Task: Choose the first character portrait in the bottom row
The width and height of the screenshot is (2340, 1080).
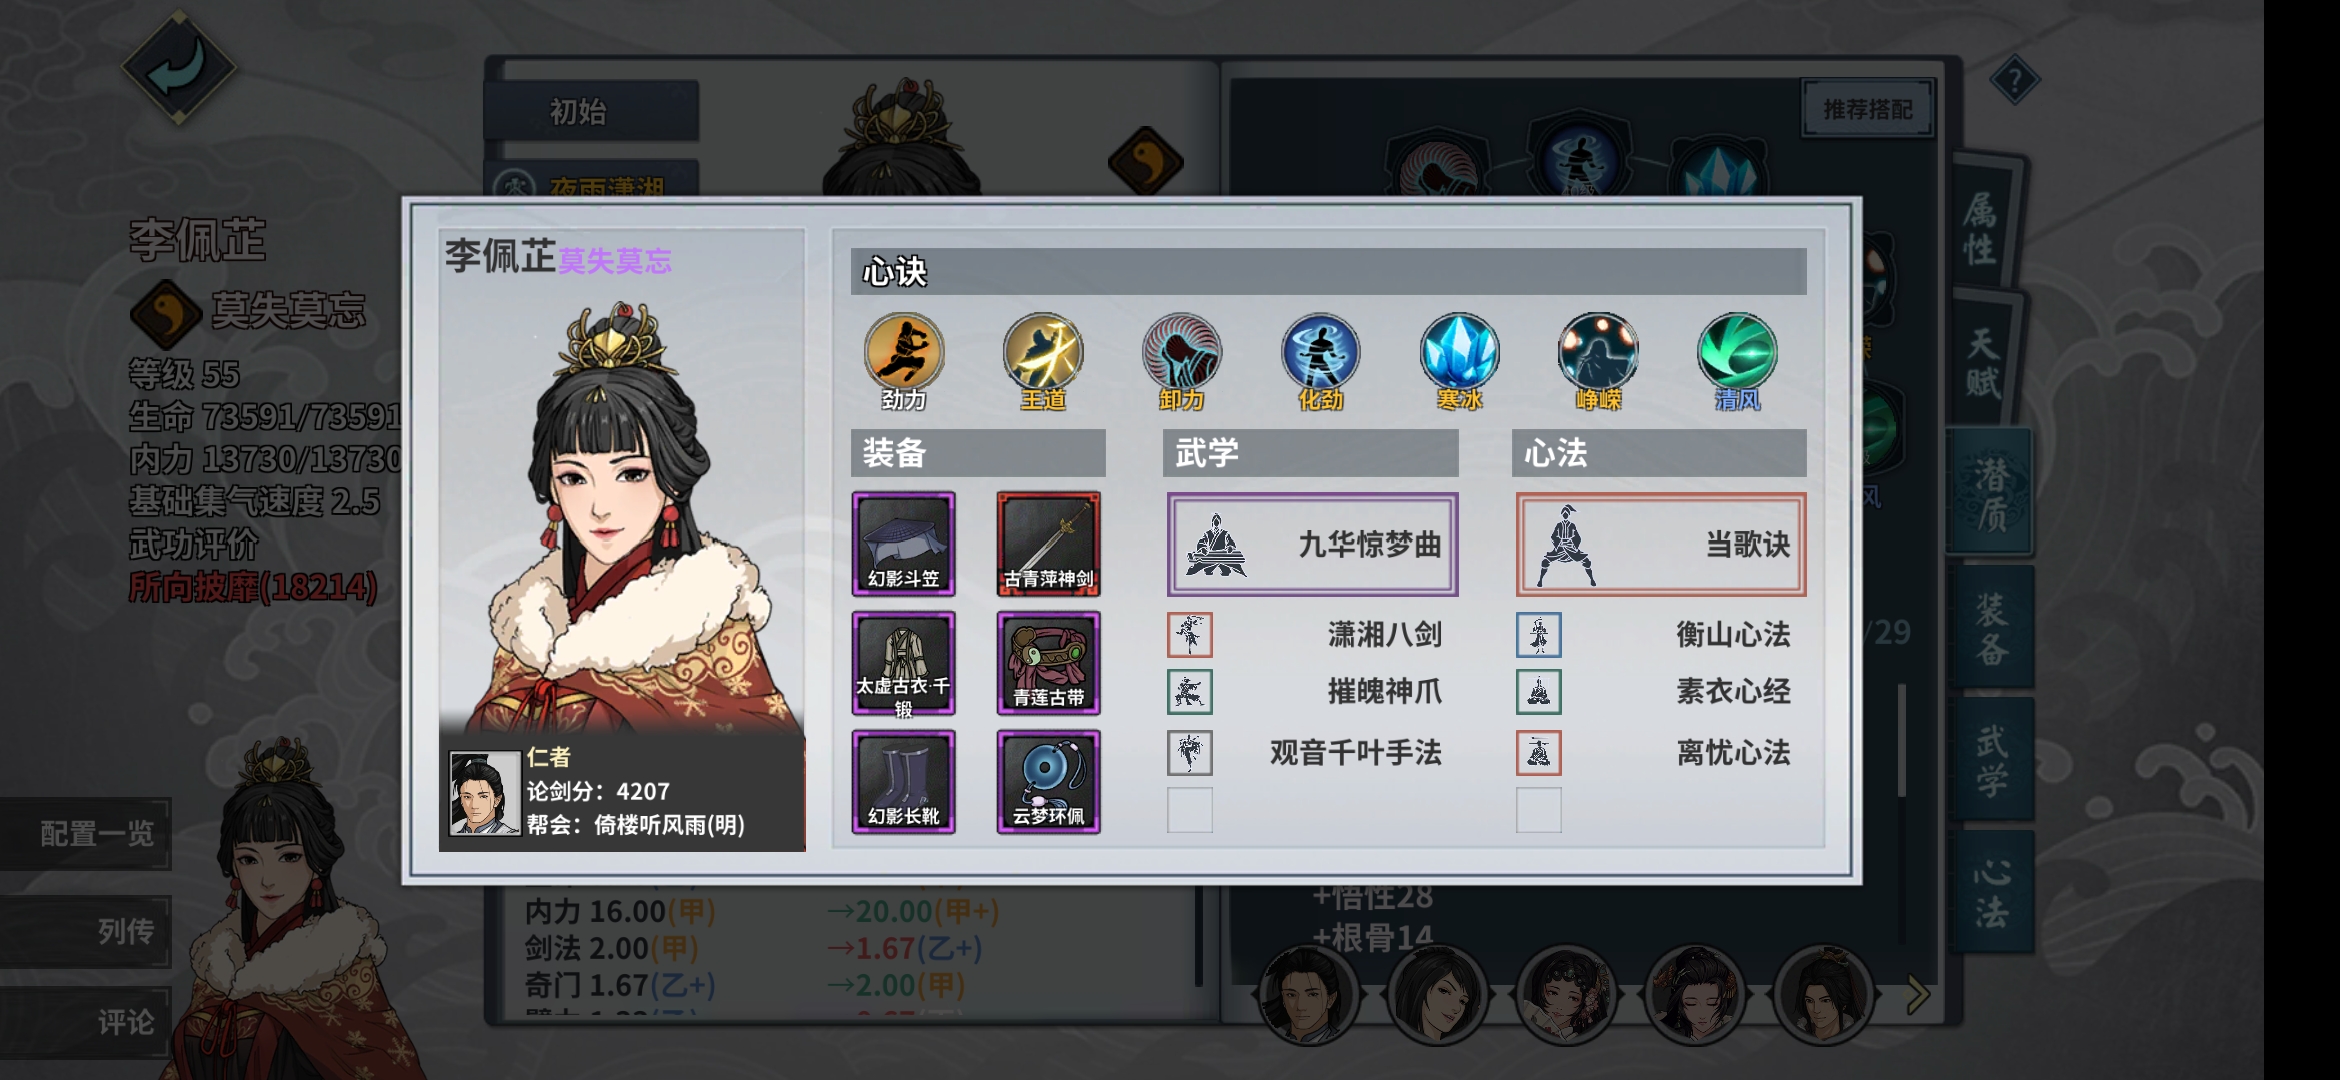Action: click(1308, 993)
